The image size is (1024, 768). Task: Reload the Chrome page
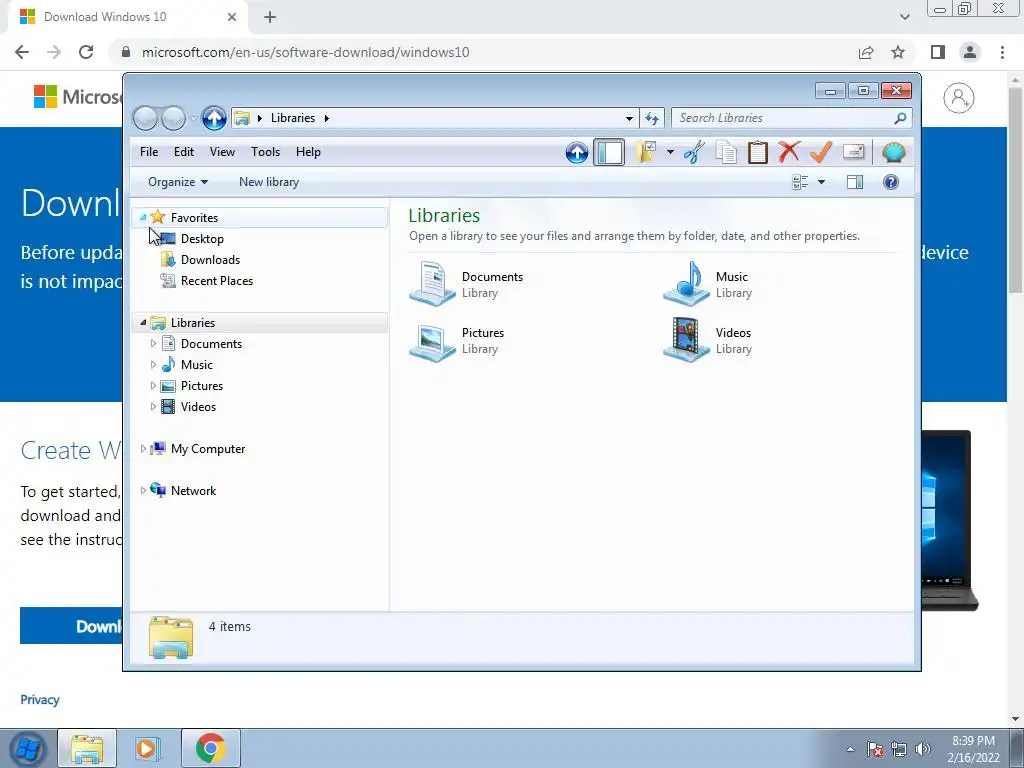tap(86, 52)
